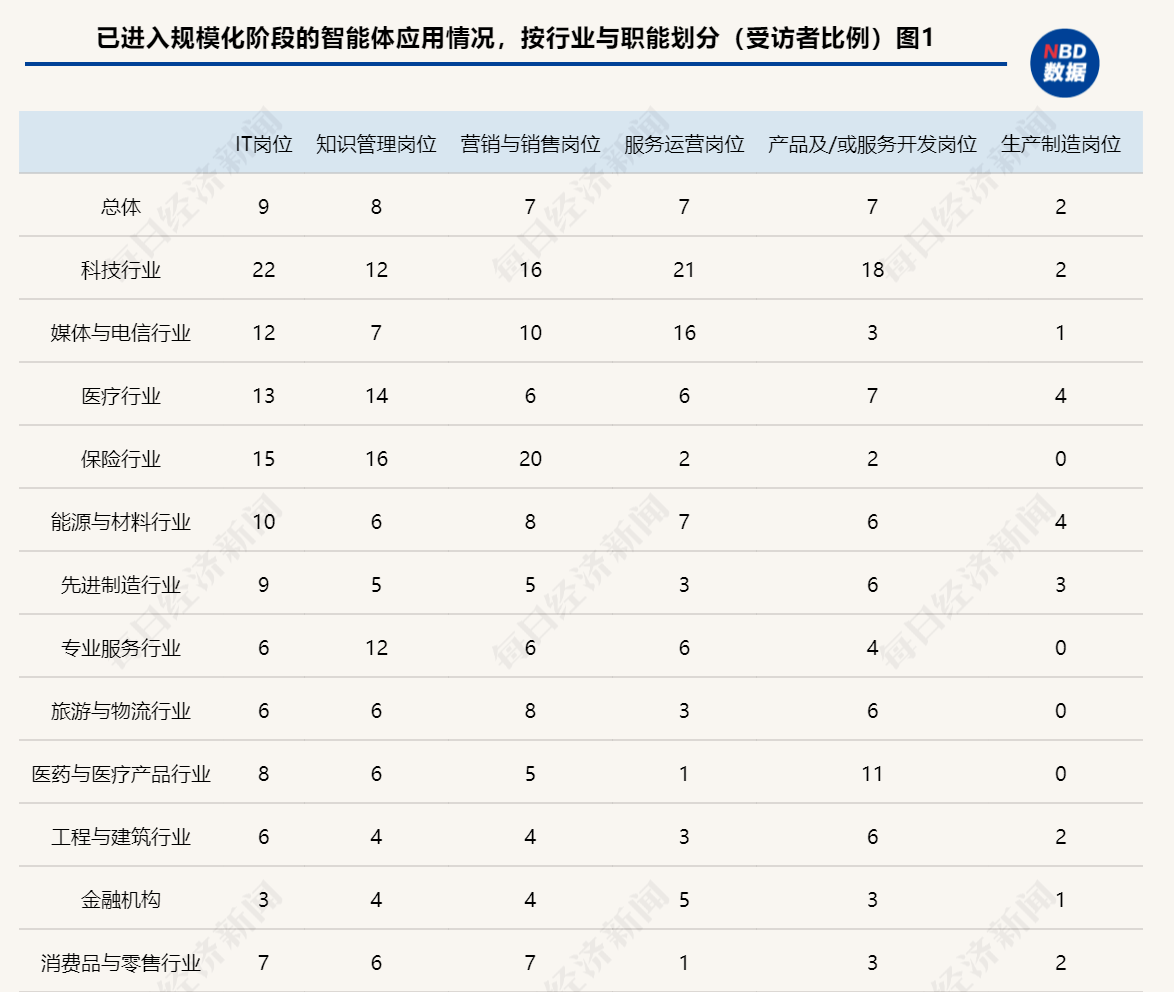Click the 金融机构 row label
This screenshot has width=1174, height=992.
[121, 900]
